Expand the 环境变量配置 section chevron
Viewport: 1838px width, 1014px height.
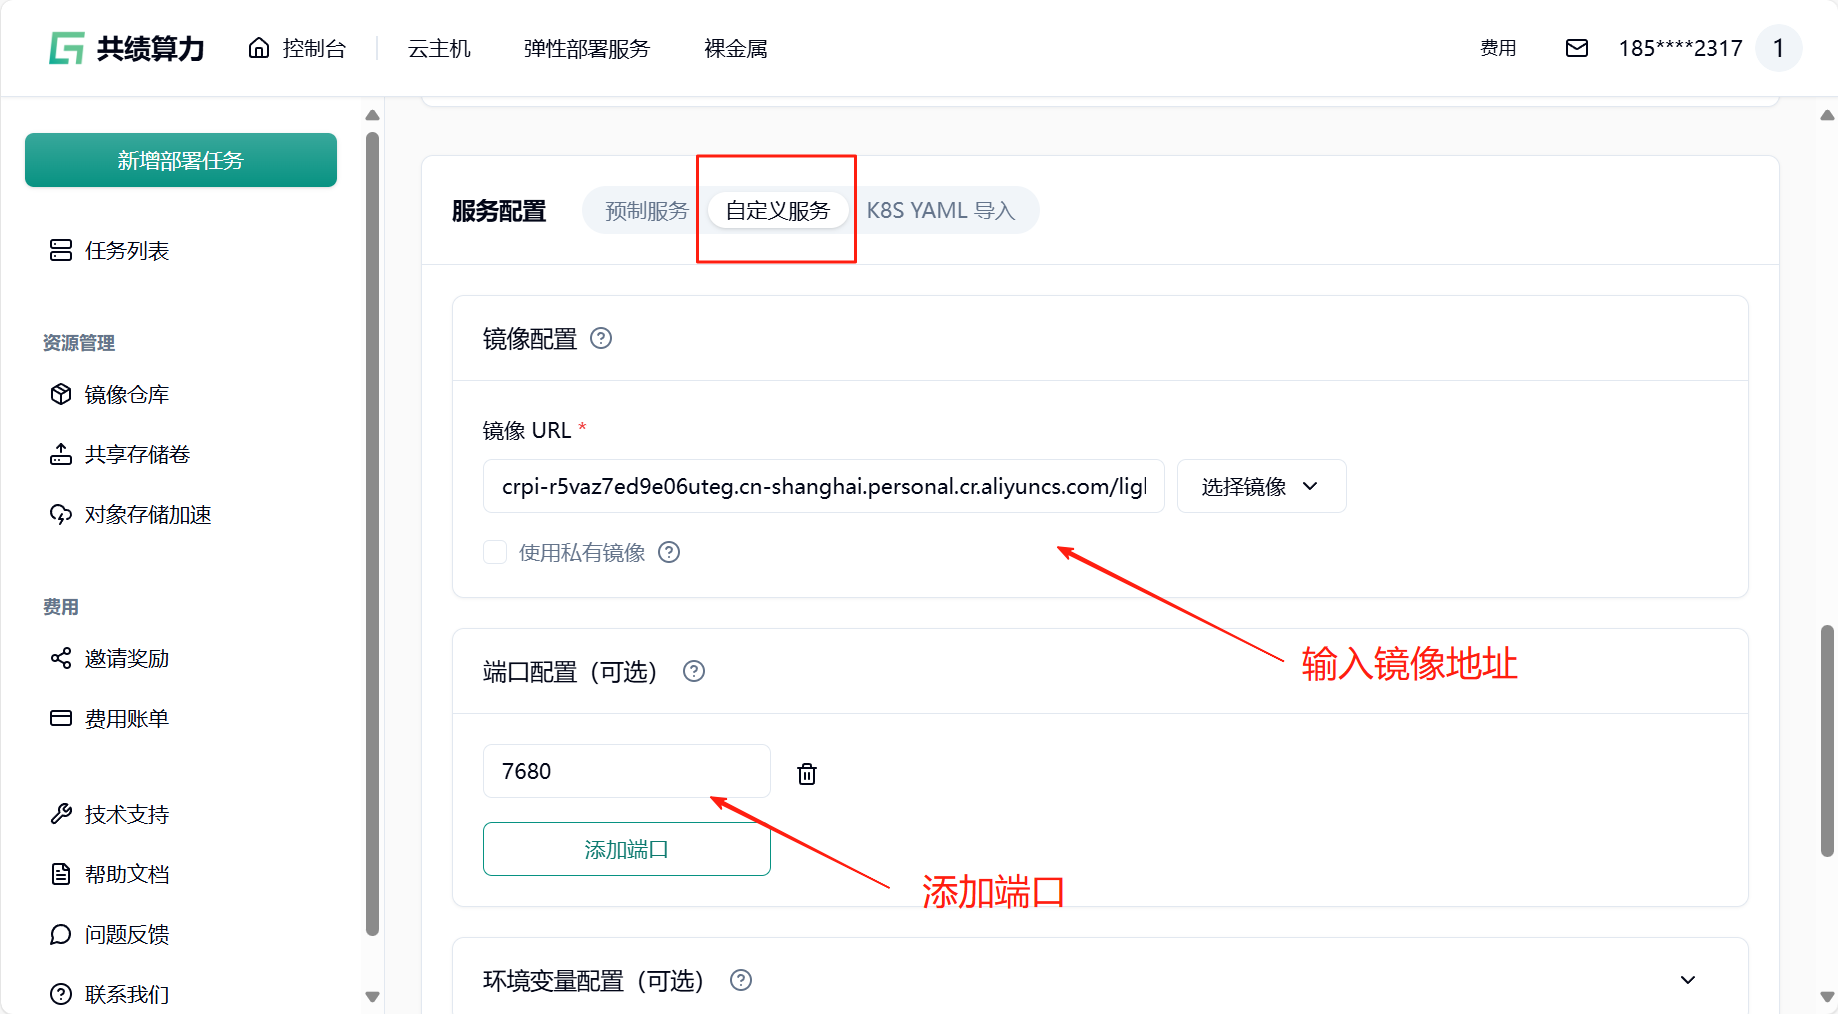click(x=1687, y=980)
